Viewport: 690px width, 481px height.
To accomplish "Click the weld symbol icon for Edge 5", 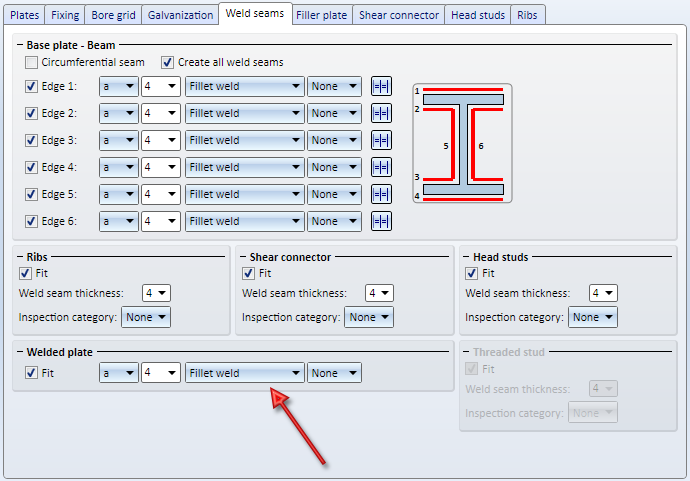I will [381, 194].
